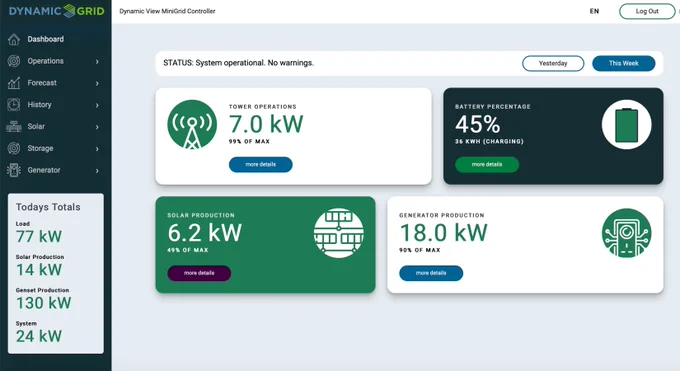Click the generator circuit round icon

coord(627,233)
